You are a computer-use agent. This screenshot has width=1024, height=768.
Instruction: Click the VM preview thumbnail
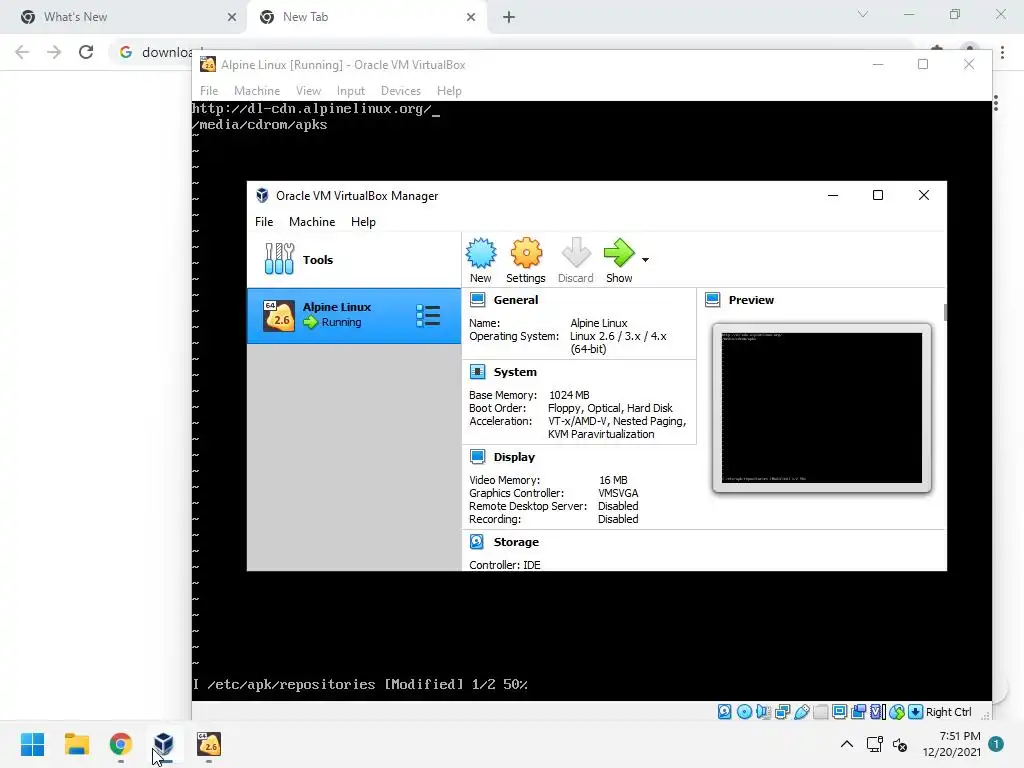tap(822, 408)
